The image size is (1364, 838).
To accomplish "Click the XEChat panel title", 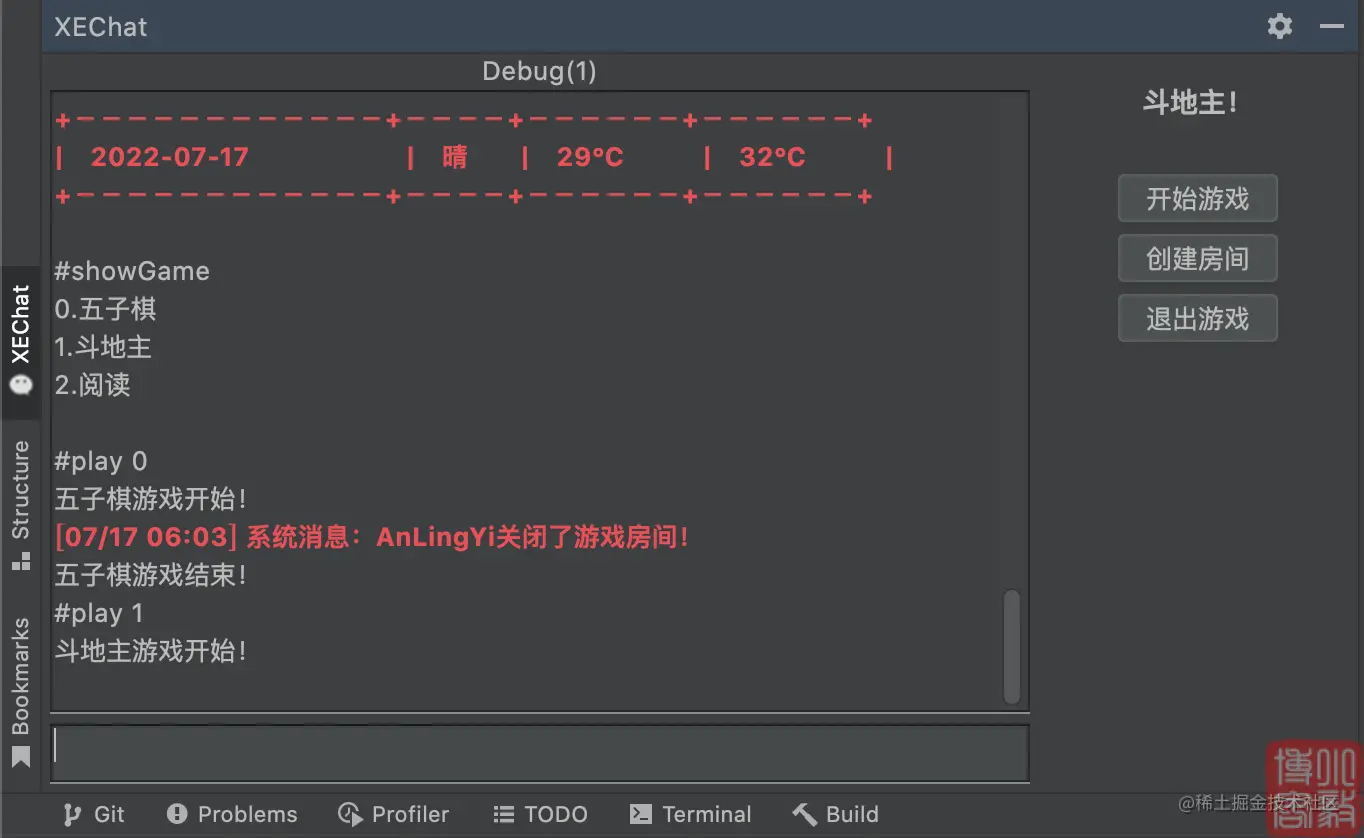I will coord(101,27).
